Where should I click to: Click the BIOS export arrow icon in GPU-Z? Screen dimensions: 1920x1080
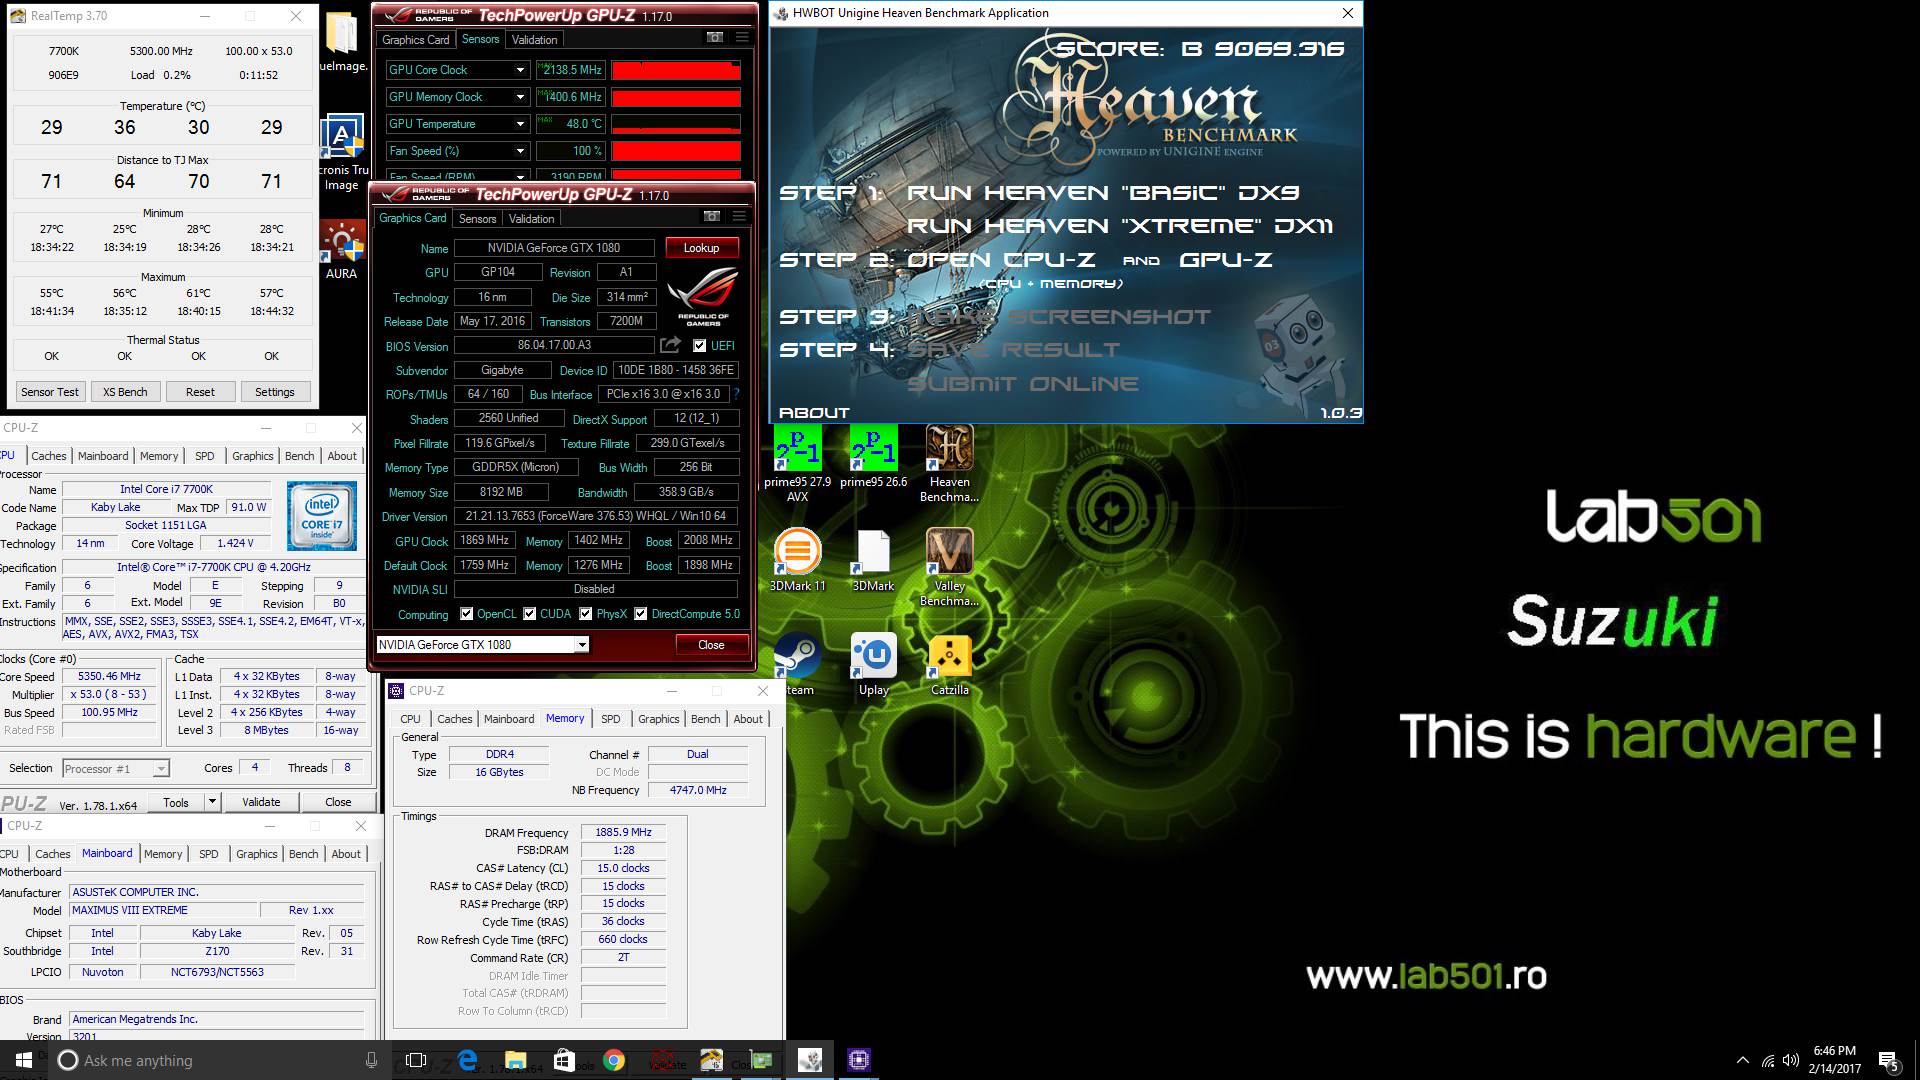tap(670, 345)
